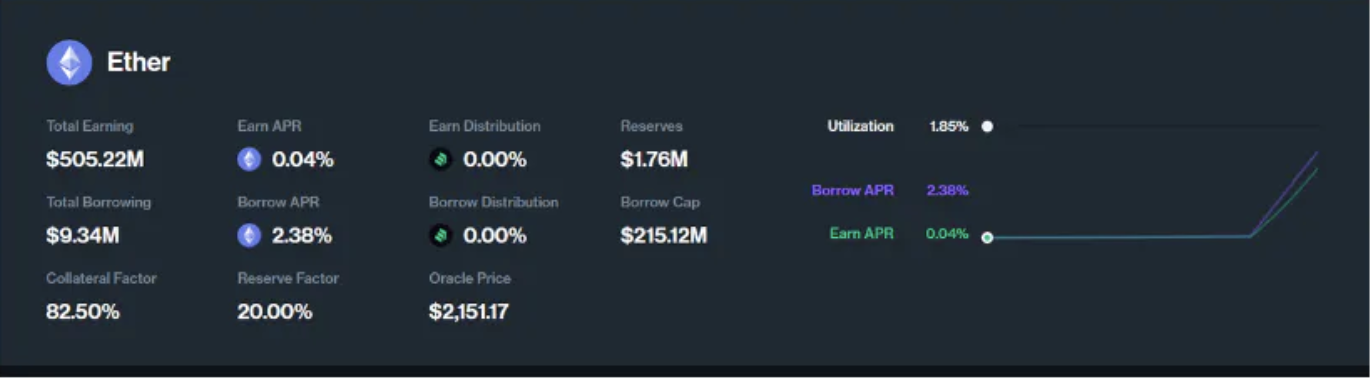Click the Total Earning value $505.22M
The height and width of the screenshot is (378, 1370).
tap(95, 159)
